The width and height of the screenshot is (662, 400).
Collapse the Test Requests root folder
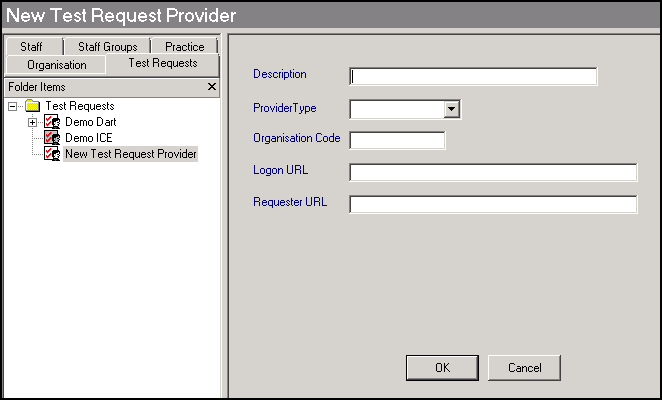(13, 106)
